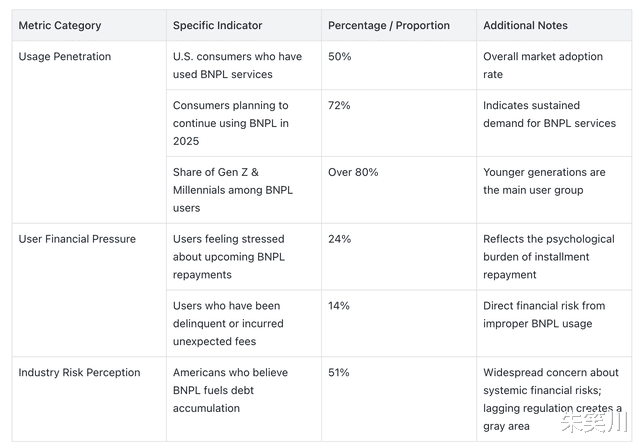
Task: Select the Overall market adoption rate note
Action: (x=543, y=65)
